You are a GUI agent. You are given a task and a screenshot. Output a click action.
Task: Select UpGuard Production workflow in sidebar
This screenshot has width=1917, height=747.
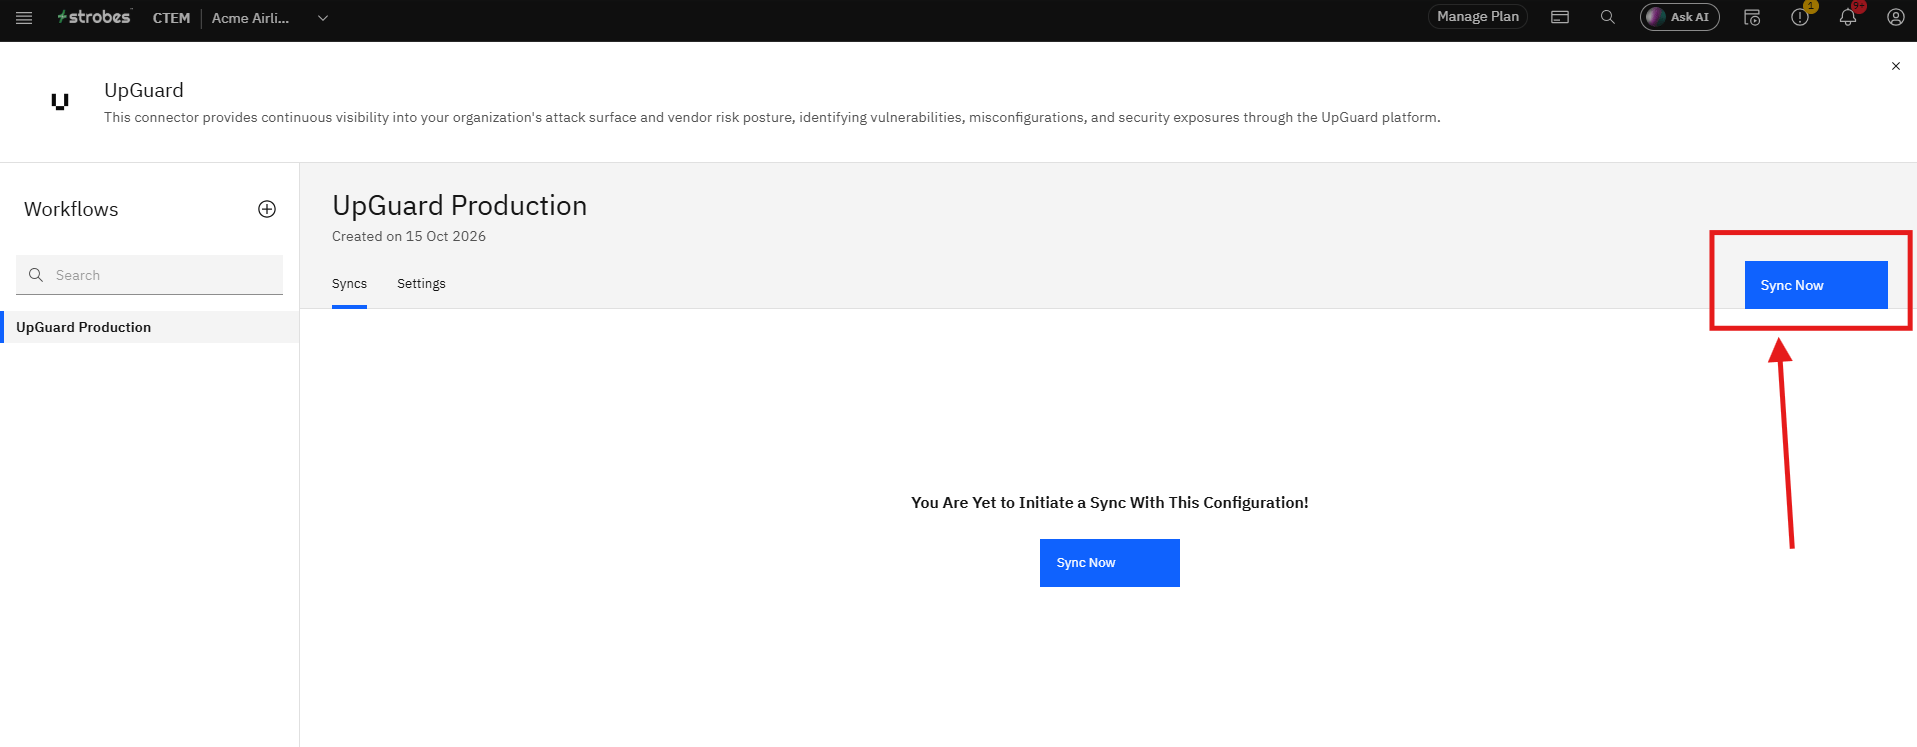click(150, 327)
